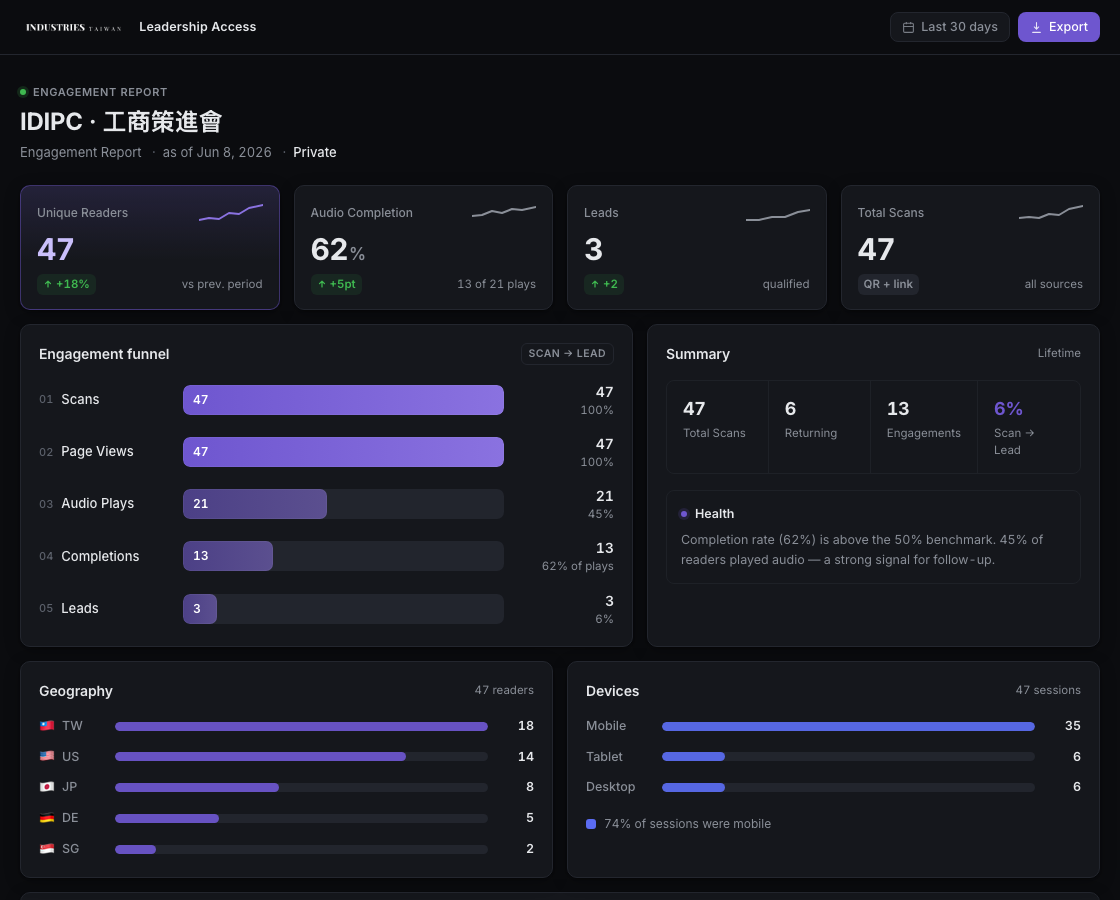Click the 47 readers count label
Screen dimensions: 1120x900
[504, 690]
